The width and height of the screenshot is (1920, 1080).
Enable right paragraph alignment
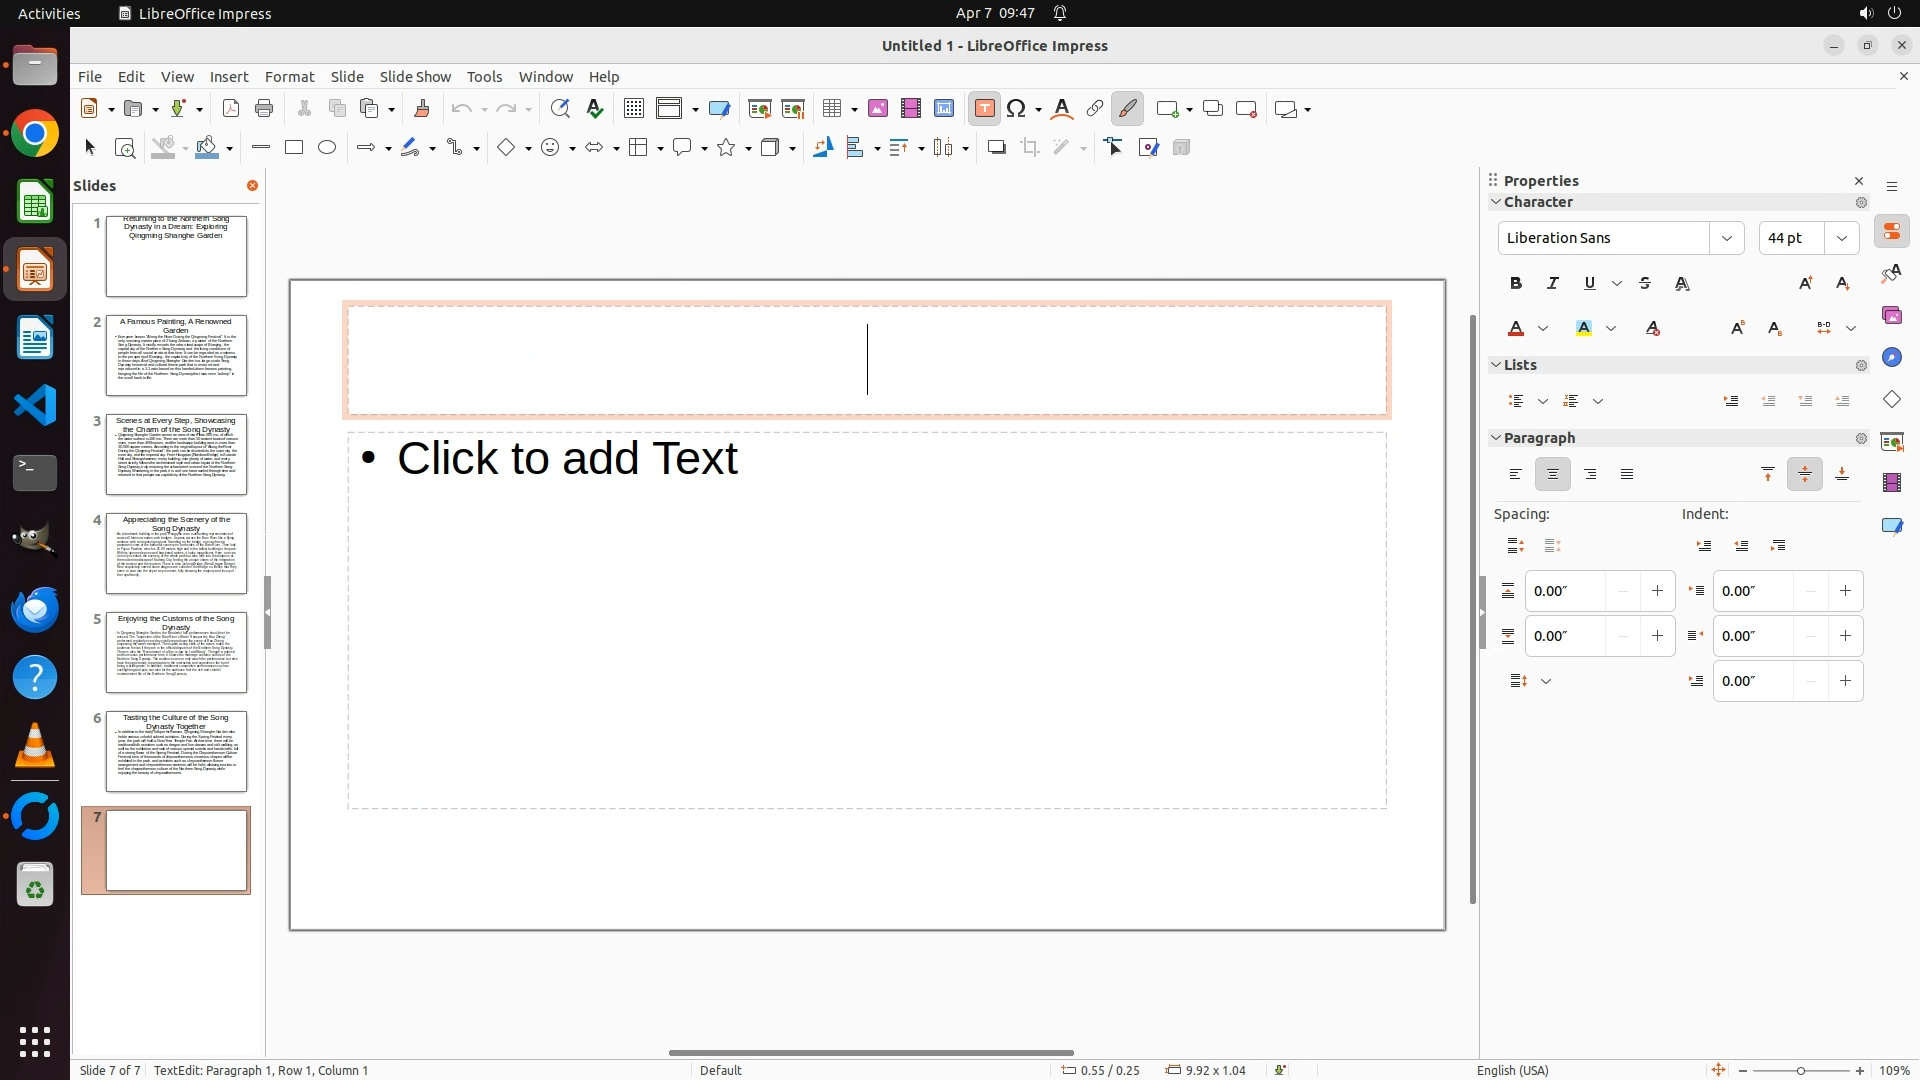(x=1590, y=474)
